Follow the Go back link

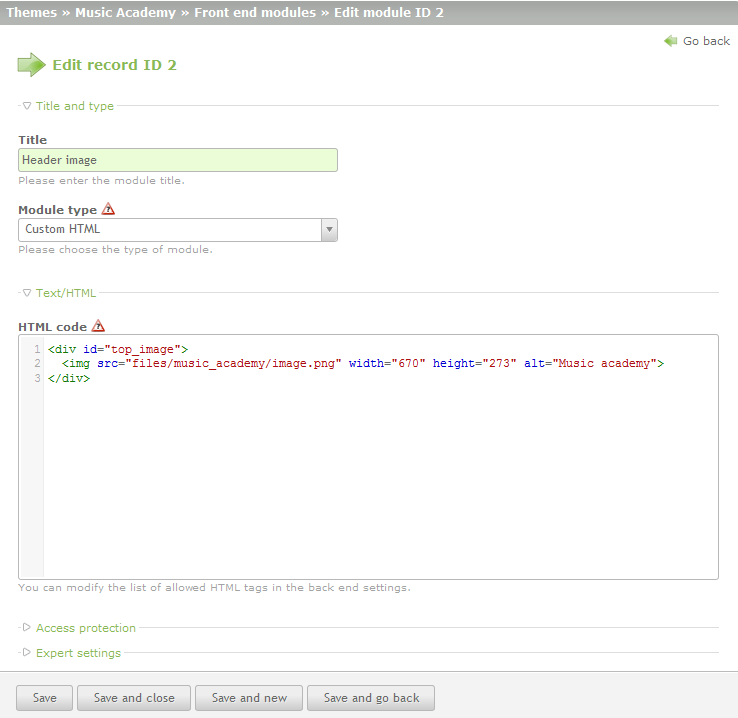pyautogui.click(x=706, y=41)
